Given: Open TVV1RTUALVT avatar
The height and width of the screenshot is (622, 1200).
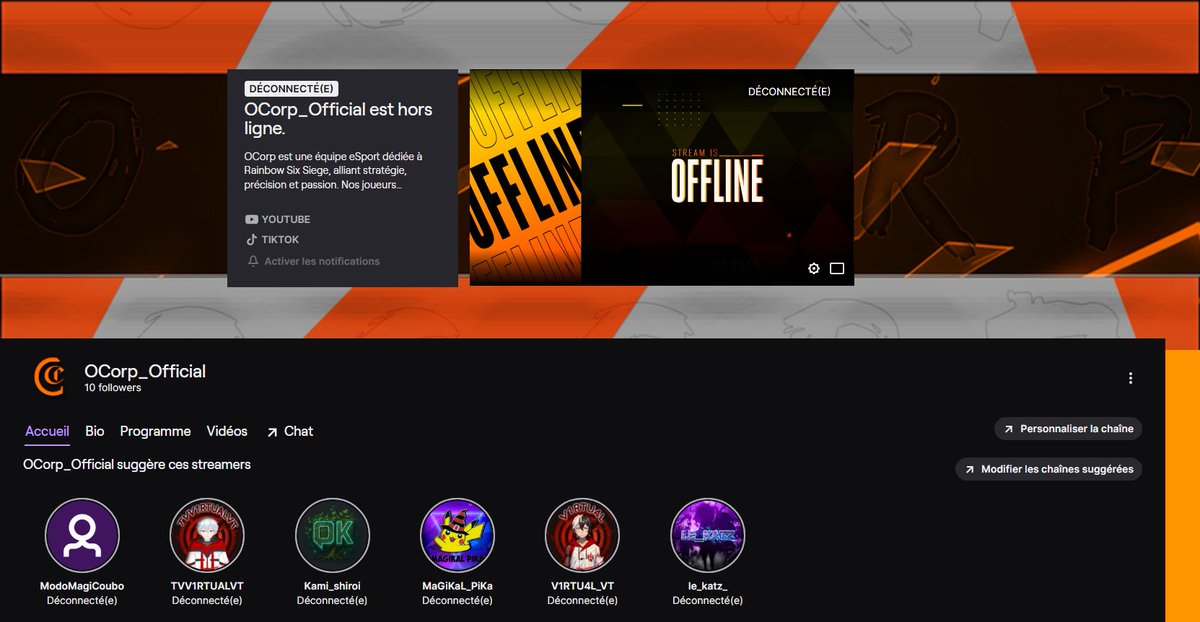Looking at the screenshot, I should tap(207, 535).
